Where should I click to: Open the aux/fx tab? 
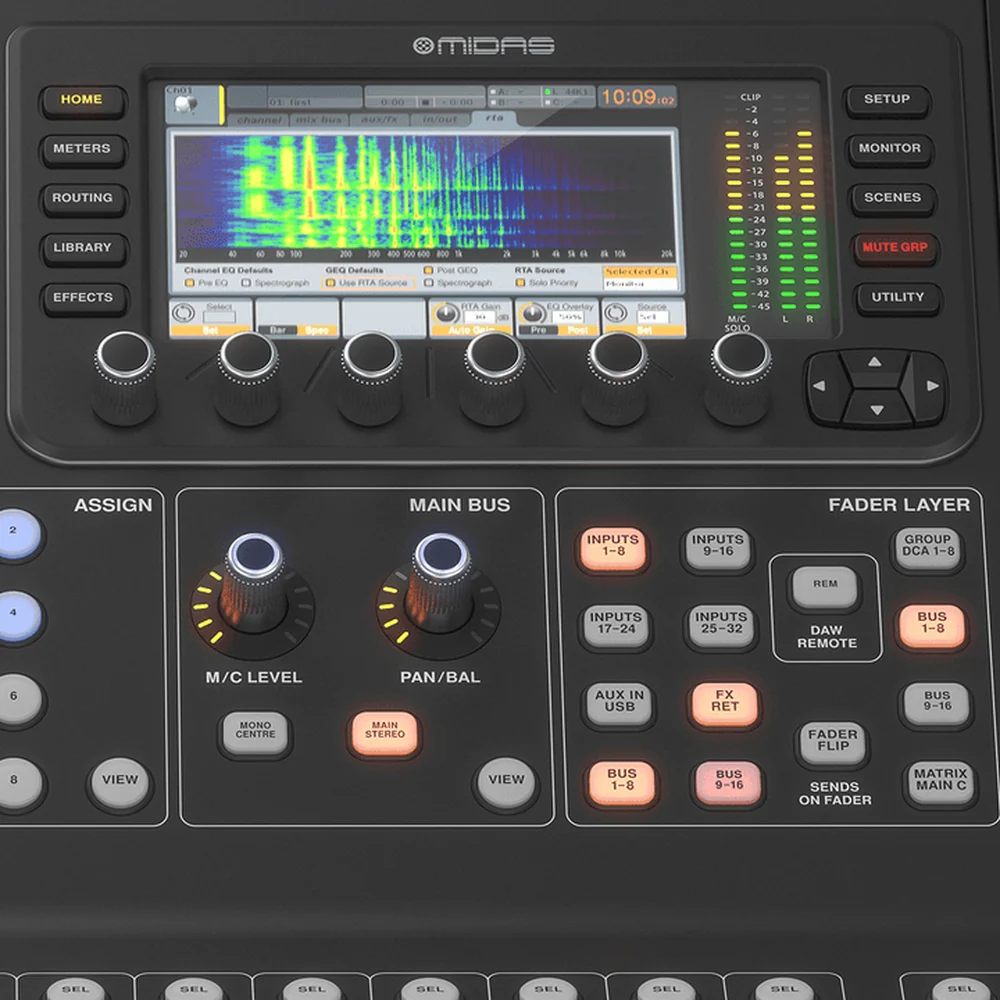click(379, 120)
